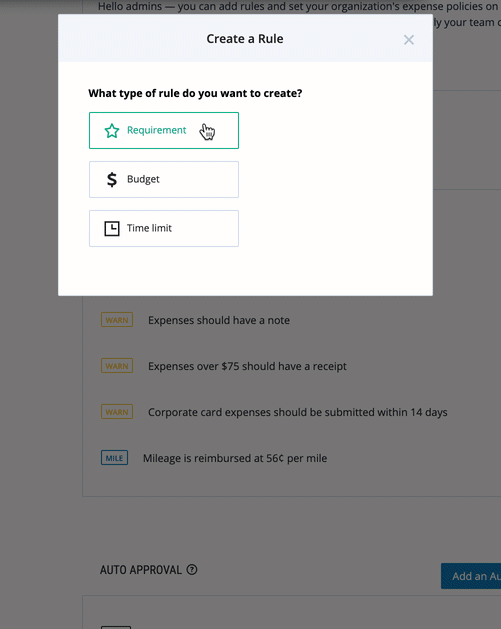Click the dollar sign icon for Budget
This screenshot has width=501, height=629.
(112, 179)
